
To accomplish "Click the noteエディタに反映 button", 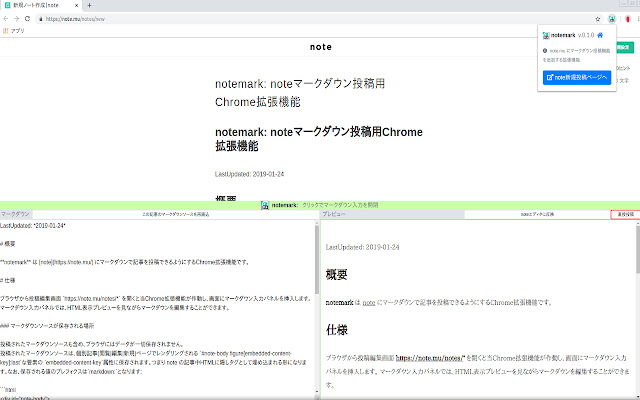I will coord(543,214).
